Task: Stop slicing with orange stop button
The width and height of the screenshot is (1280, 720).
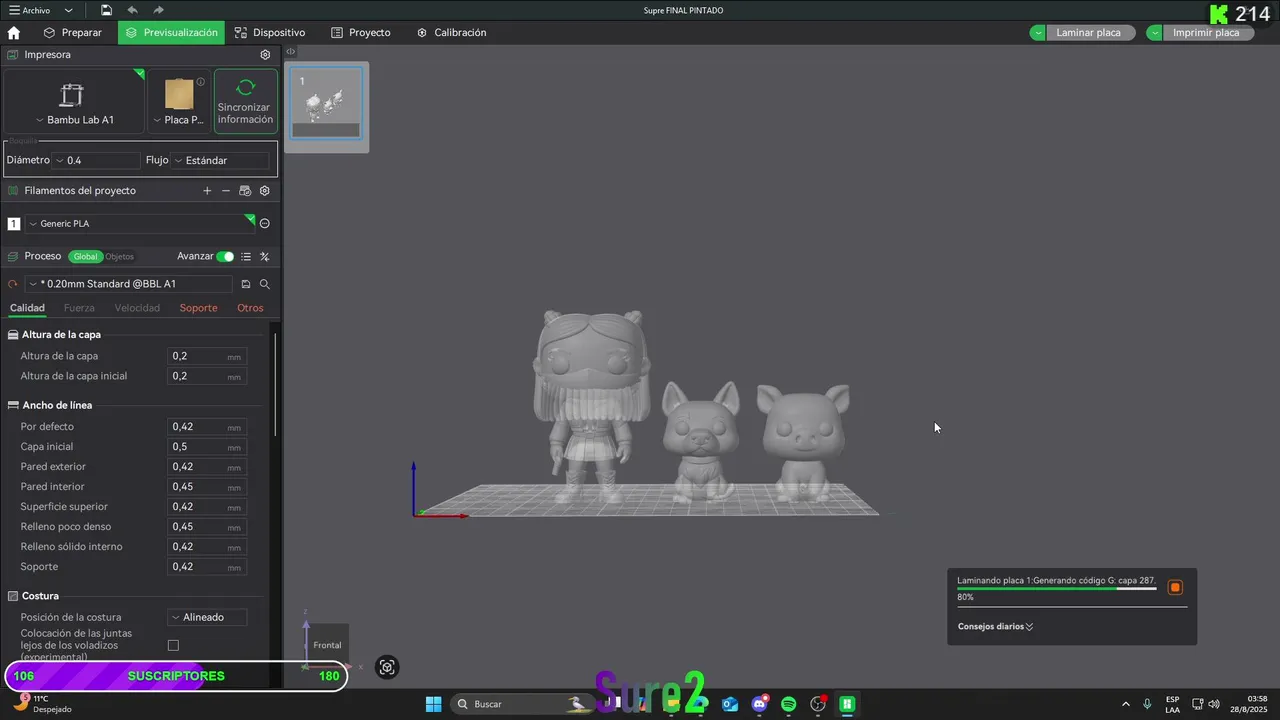Action: [1175, 587]
